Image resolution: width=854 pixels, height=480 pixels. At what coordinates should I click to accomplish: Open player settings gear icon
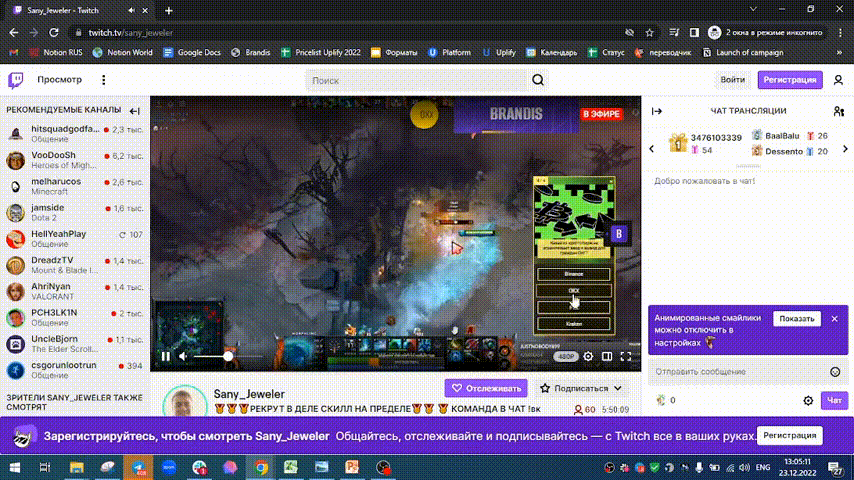coord(588,356)
